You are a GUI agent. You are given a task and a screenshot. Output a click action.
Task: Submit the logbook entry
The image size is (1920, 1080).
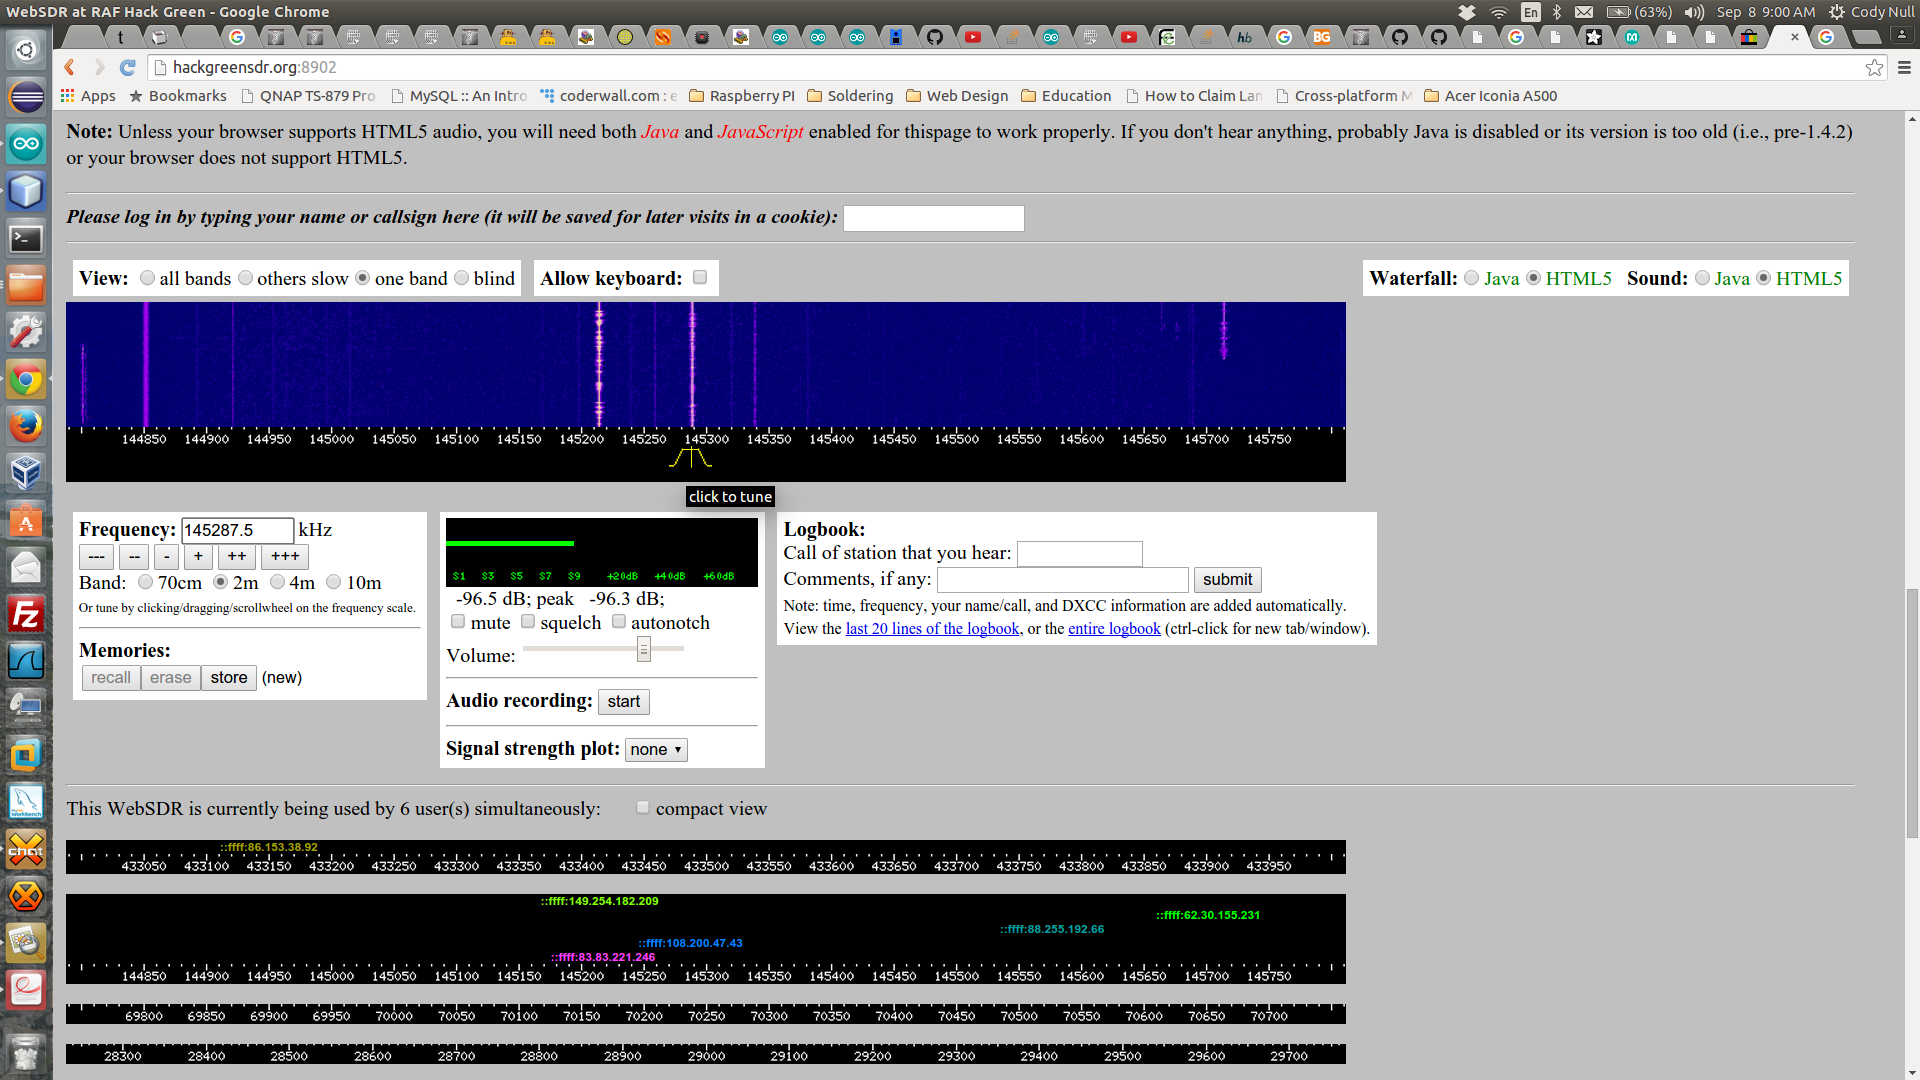click(x=1227, y=580)
